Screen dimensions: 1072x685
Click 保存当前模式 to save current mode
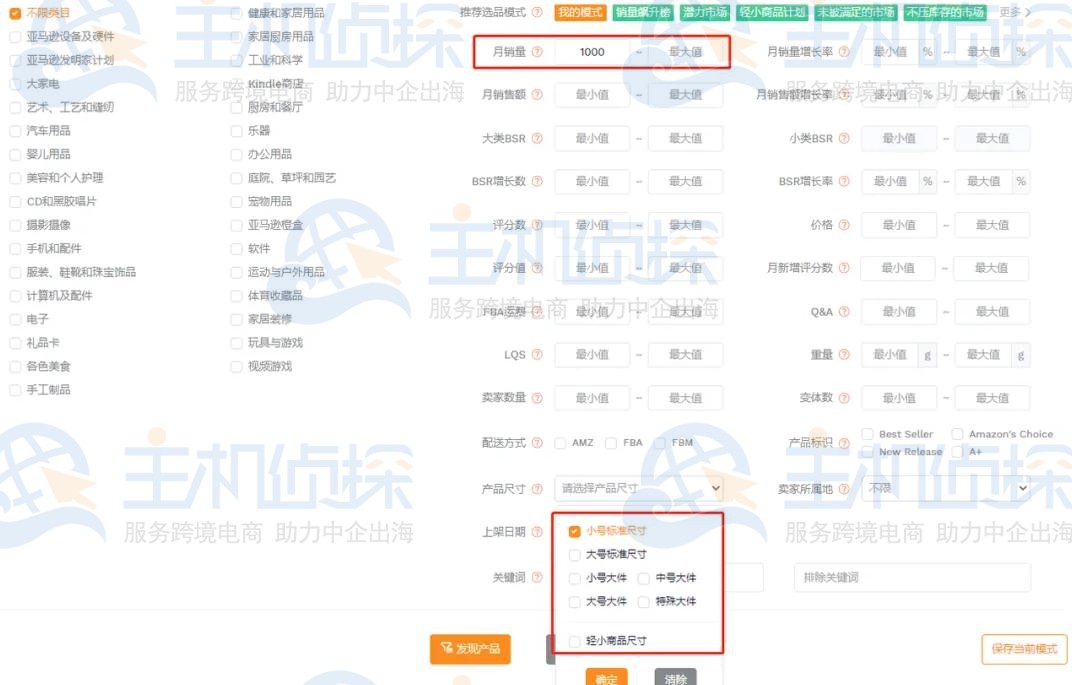pyautogui.click(x=1023, y=648)
